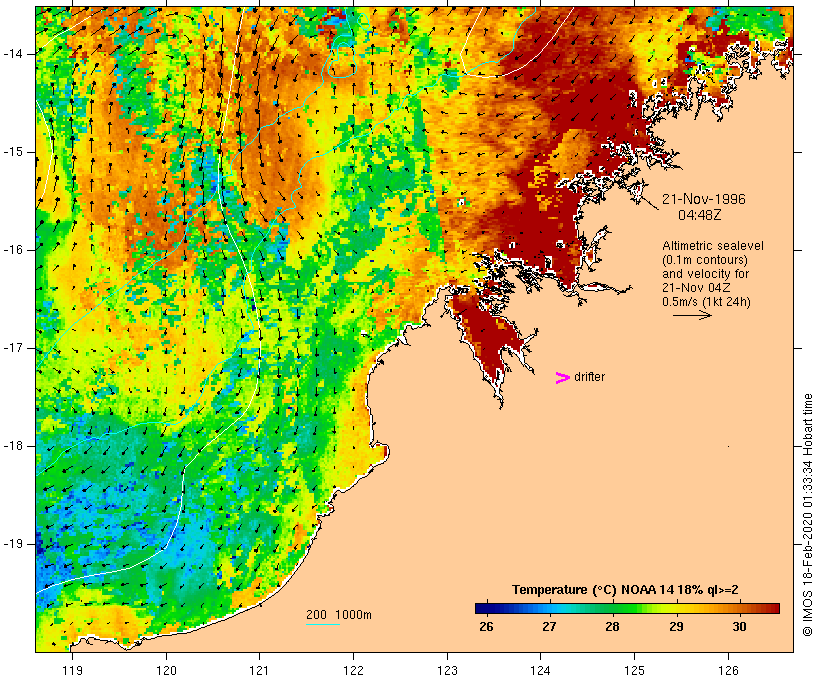Click the dark blue end of temperature colorbar
Viewport: 820px width, 680px height.
coord(482,608)
